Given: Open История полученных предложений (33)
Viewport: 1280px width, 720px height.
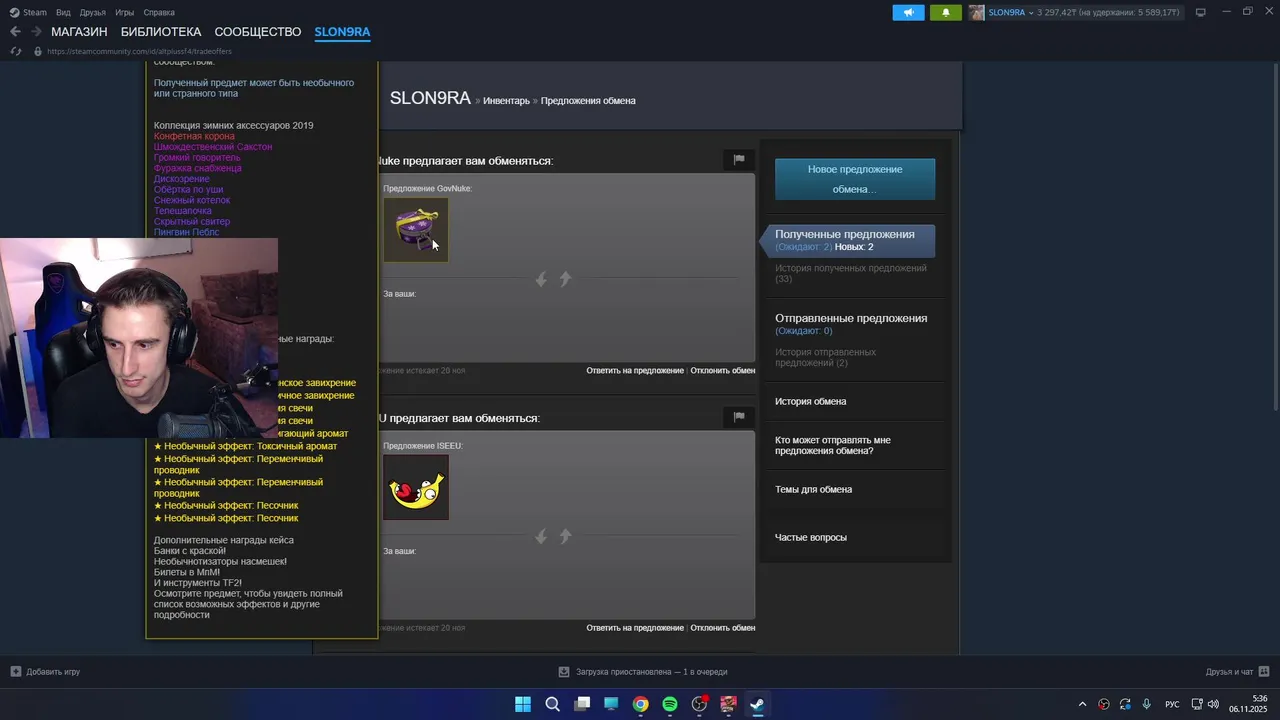Looking at the screenshot, I should point(851,273).
